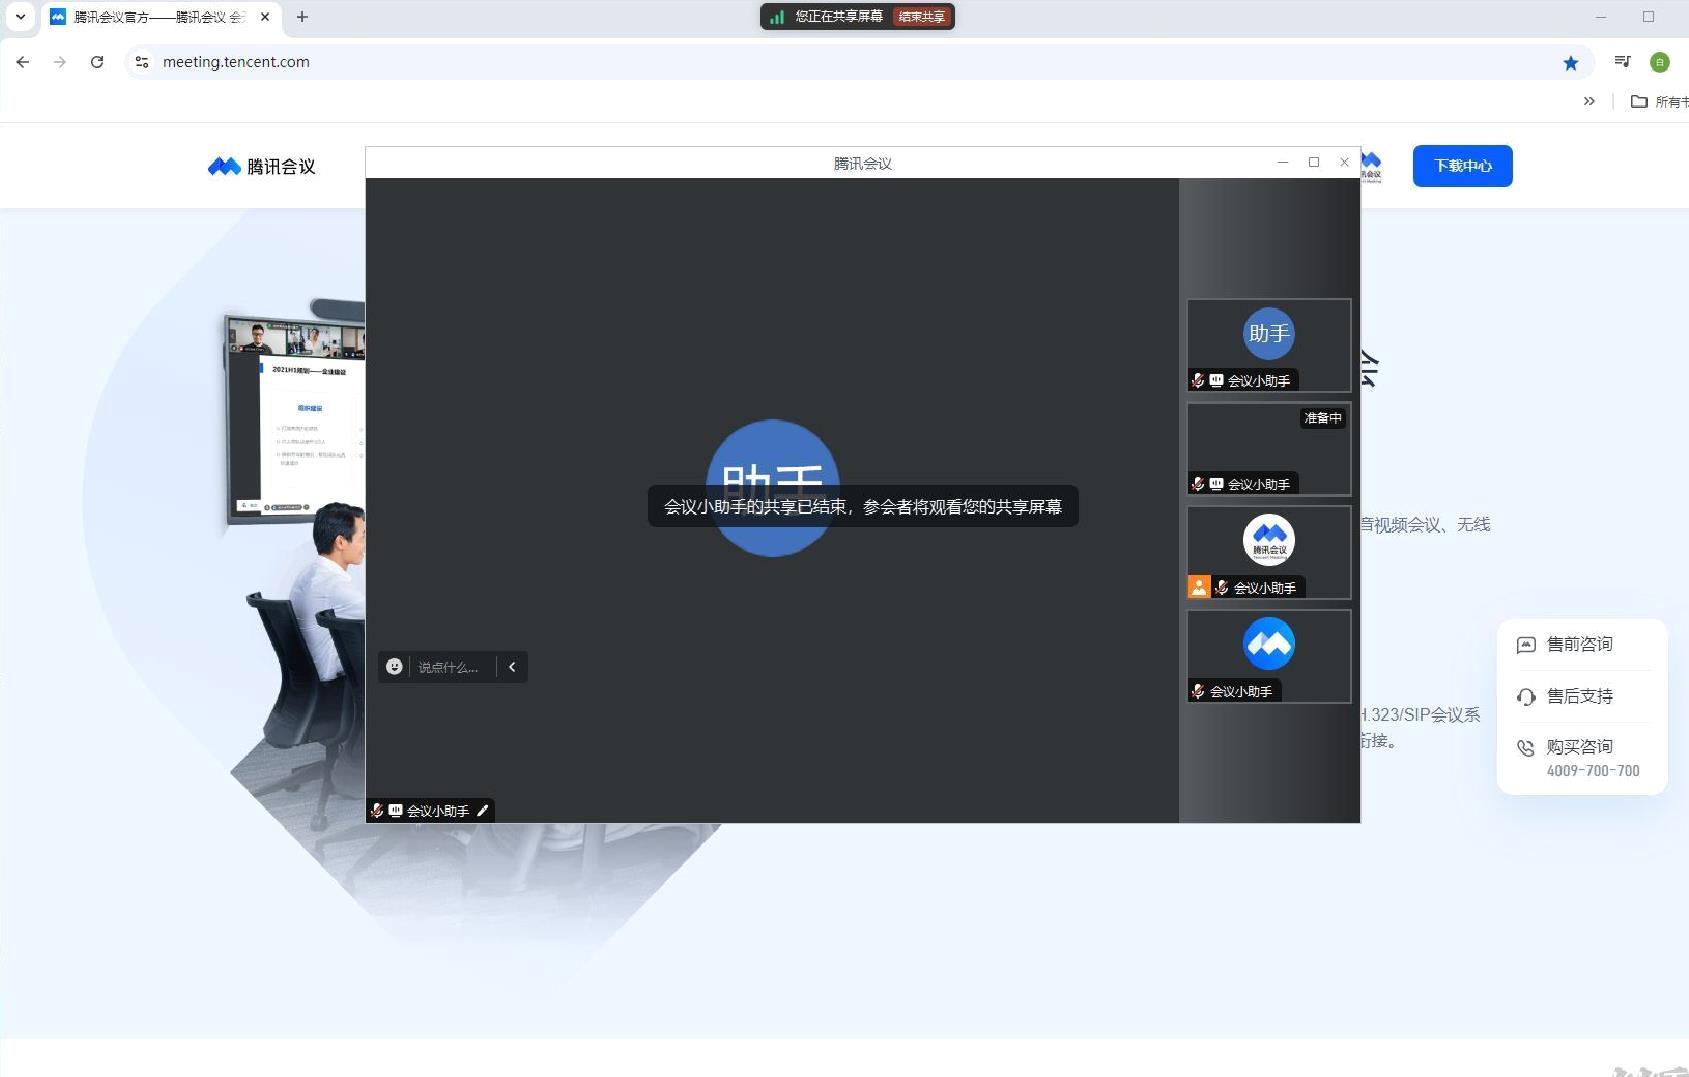Open a new browser tab
Screen dimensions: 1689x1077
[302, 17]
